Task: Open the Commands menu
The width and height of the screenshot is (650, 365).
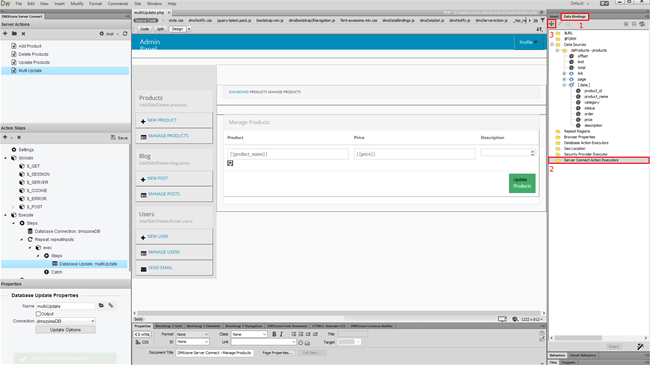Action: tap(118, 3)
